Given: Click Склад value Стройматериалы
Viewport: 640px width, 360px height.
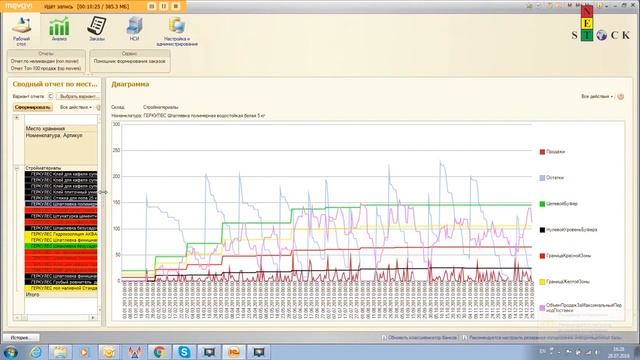Looking at the screenshot, I should click(160, 107).
